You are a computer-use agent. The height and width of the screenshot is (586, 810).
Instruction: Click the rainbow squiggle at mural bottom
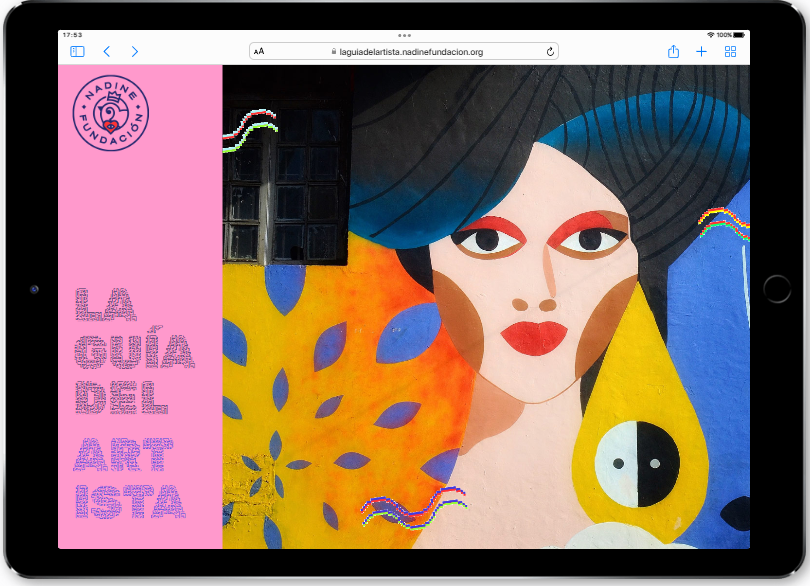point(413,507)
